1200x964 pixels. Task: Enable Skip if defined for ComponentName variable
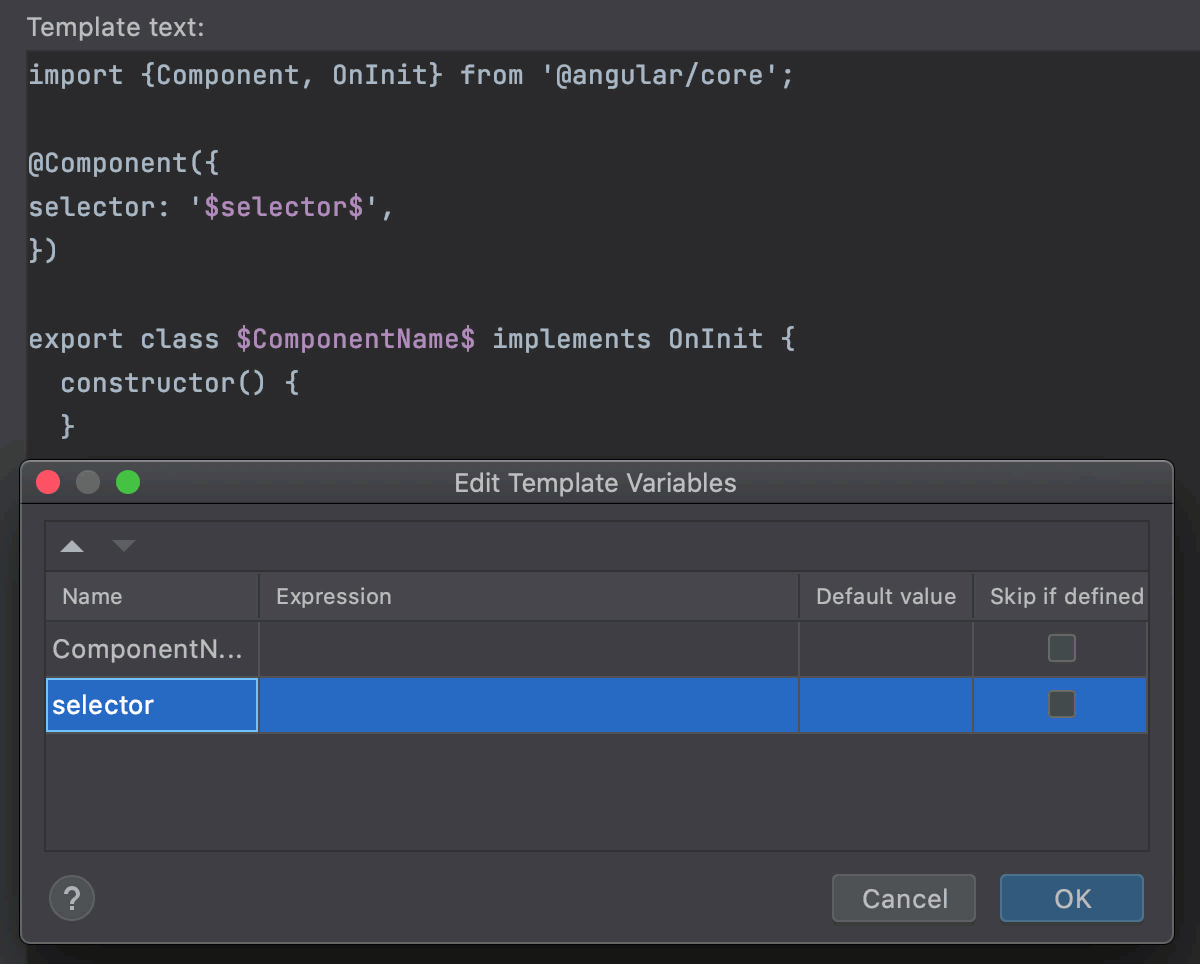pyautogui.click(x=1061, y=648)
